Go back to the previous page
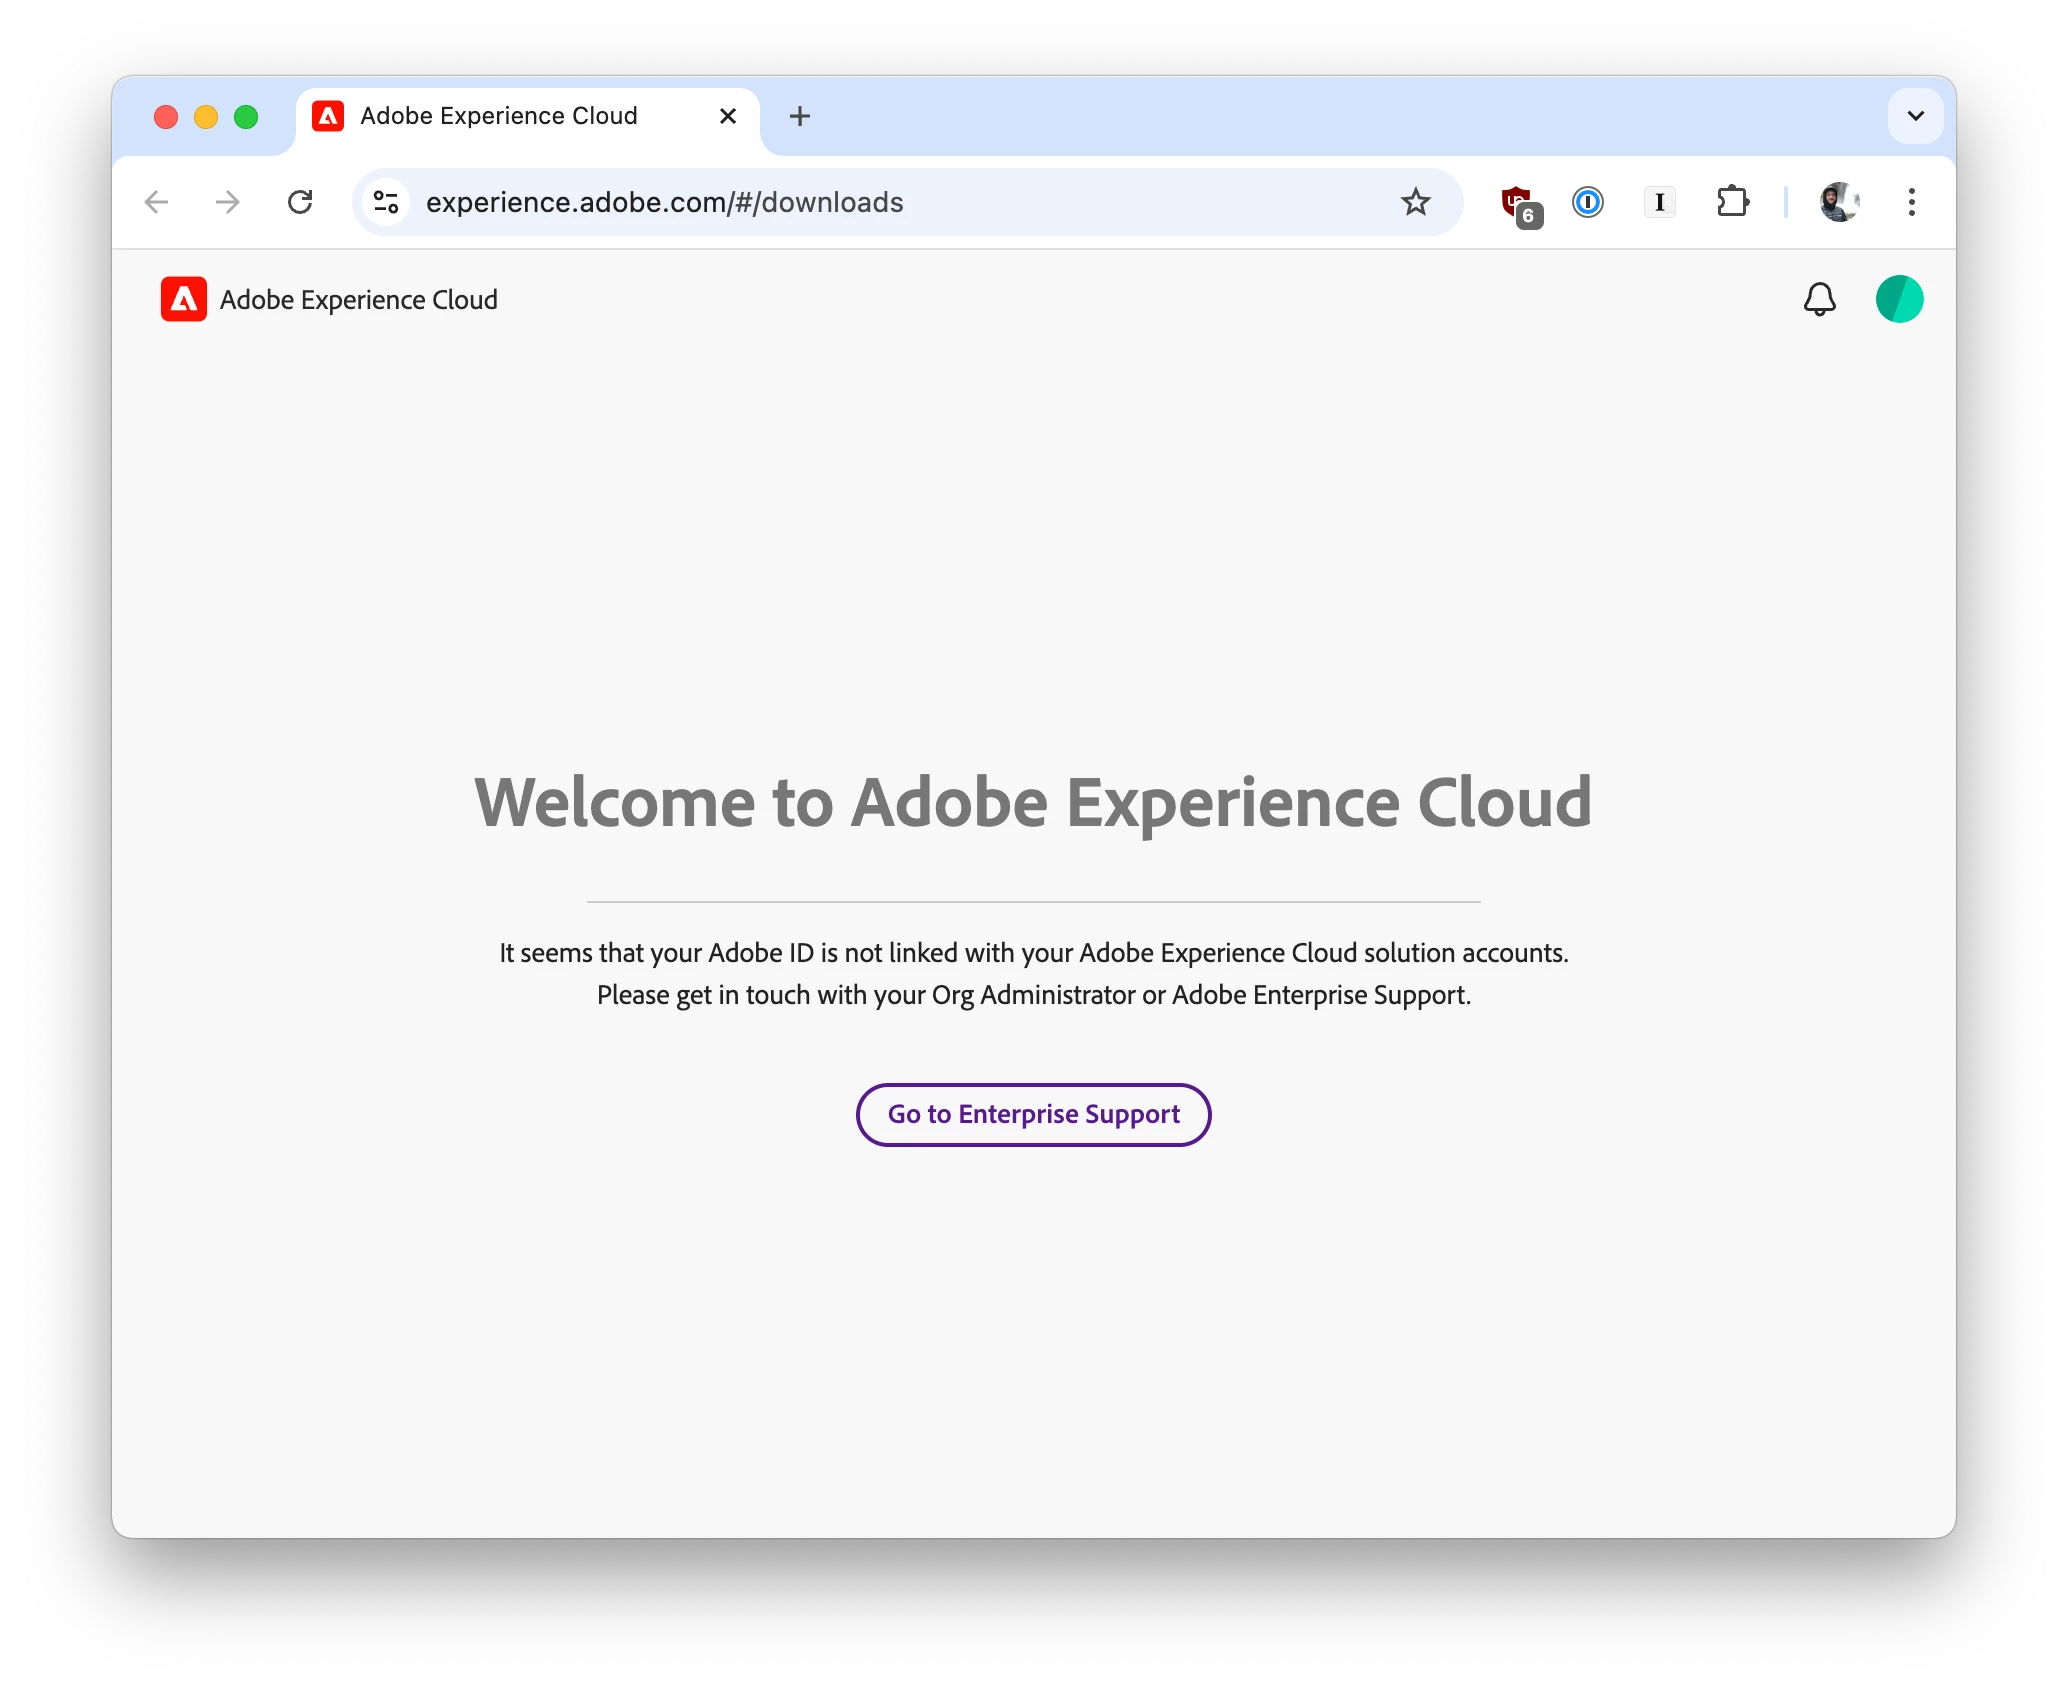 [x=157, y=202]
